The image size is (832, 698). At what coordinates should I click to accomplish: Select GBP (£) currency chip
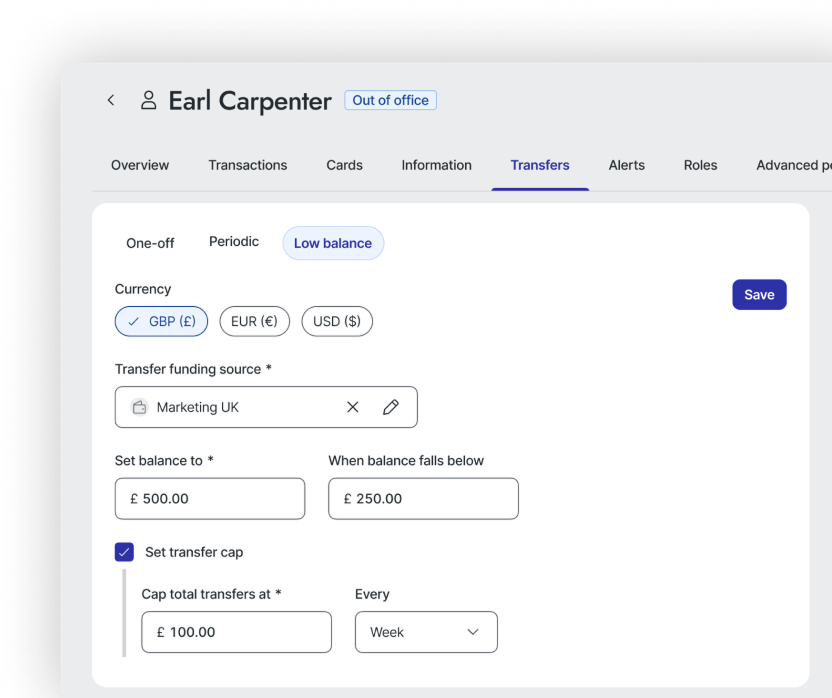[162, 321]
